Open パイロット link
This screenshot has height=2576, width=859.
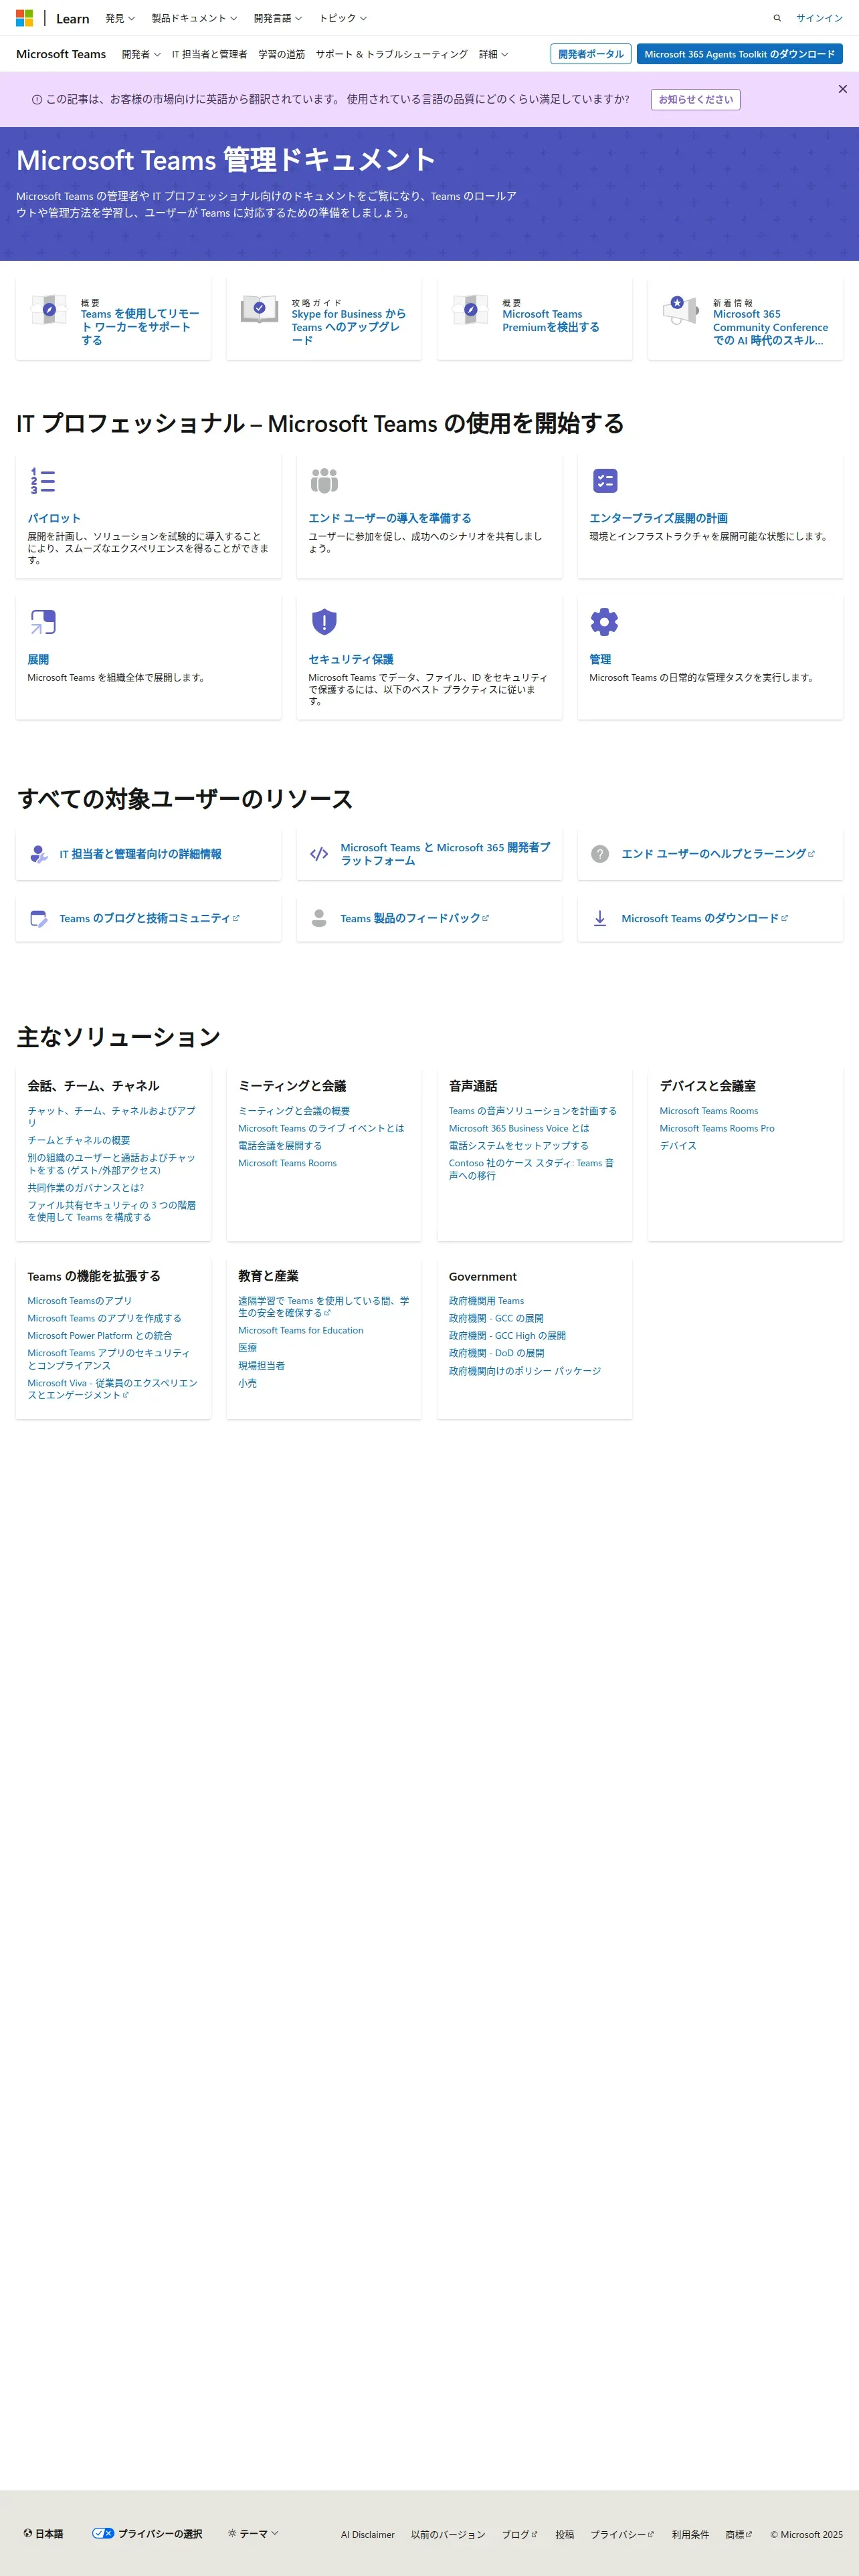point(54,518)
